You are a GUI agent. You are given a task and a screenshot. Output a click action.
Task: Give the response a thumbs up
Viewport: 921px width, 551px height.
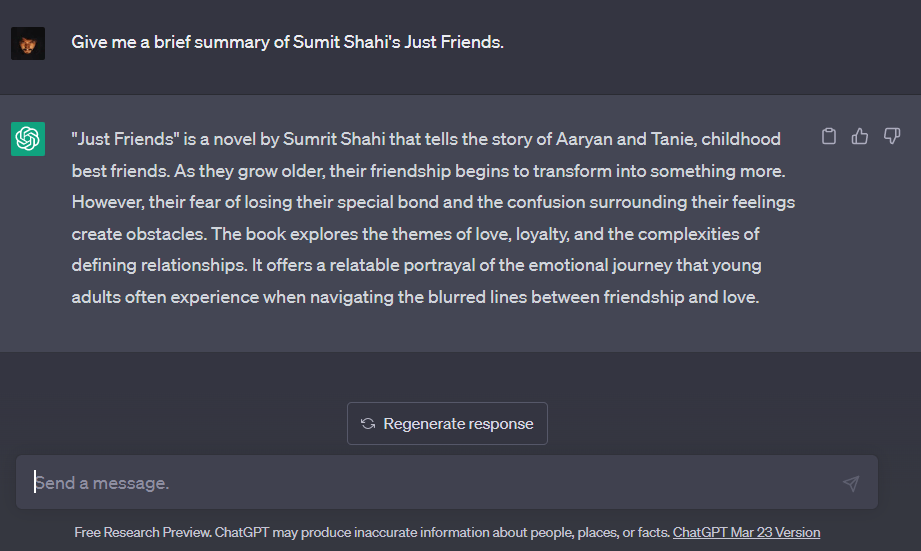click(860, 136)
